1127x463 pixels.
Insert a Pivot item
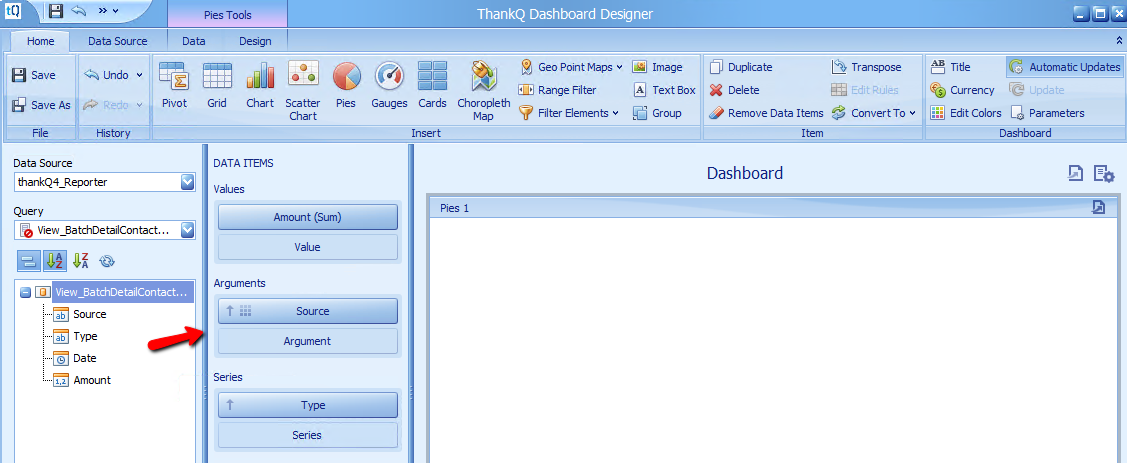(174, 86)
